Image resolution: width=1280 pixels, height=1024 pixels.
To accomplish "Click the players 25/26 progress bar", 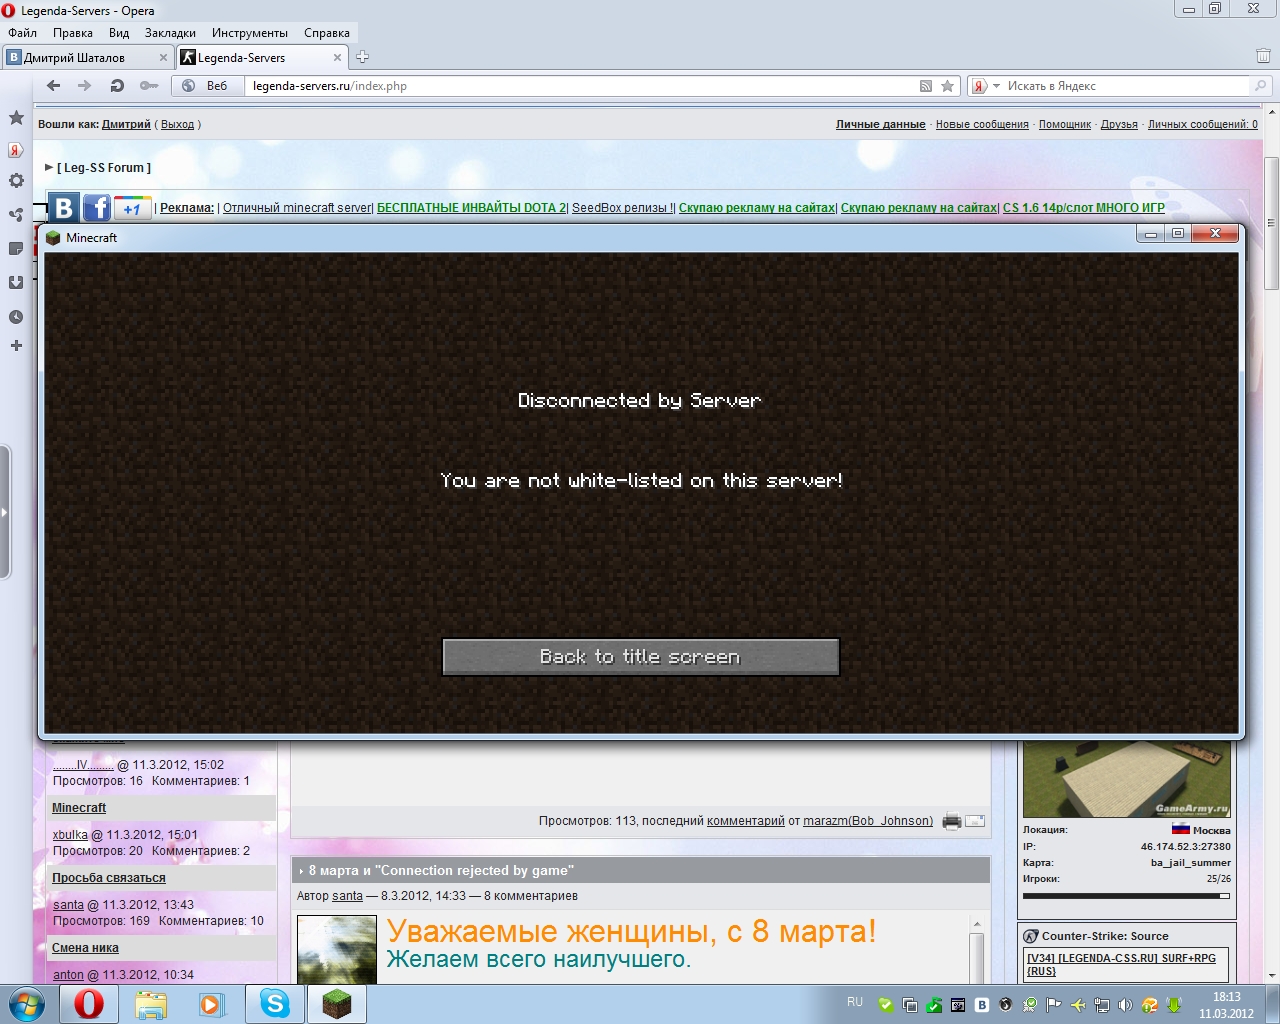I will coord(1126,896).
